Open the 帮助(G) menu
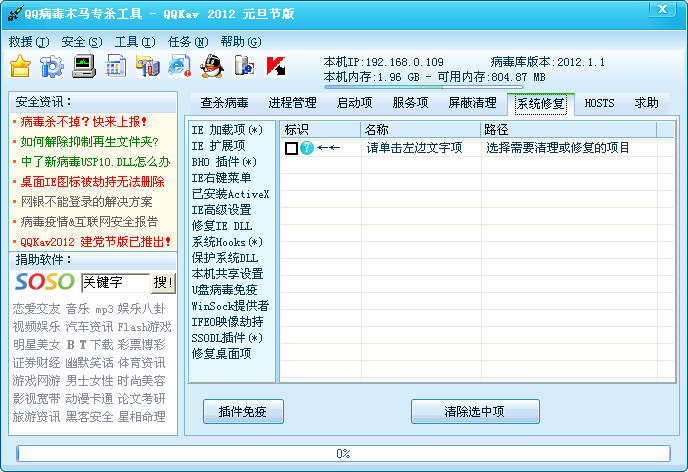This screenshot has height=472, width=688. (241, 42)
